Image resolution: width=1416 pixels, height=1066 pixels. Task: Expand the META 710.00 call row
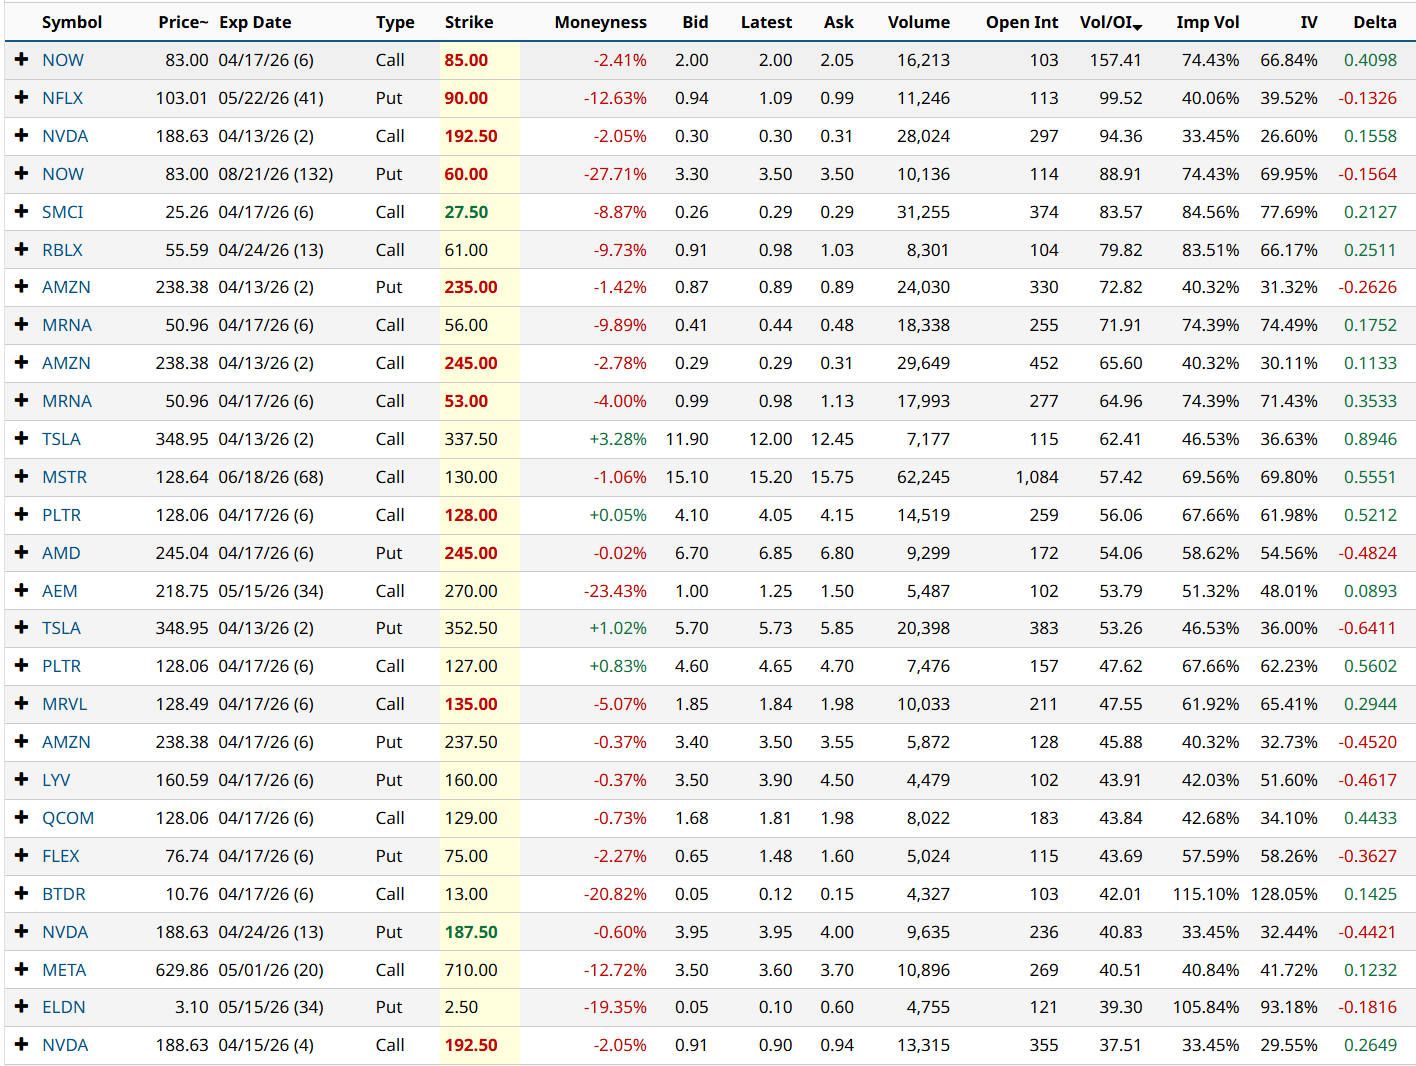[x=21, y=970]
